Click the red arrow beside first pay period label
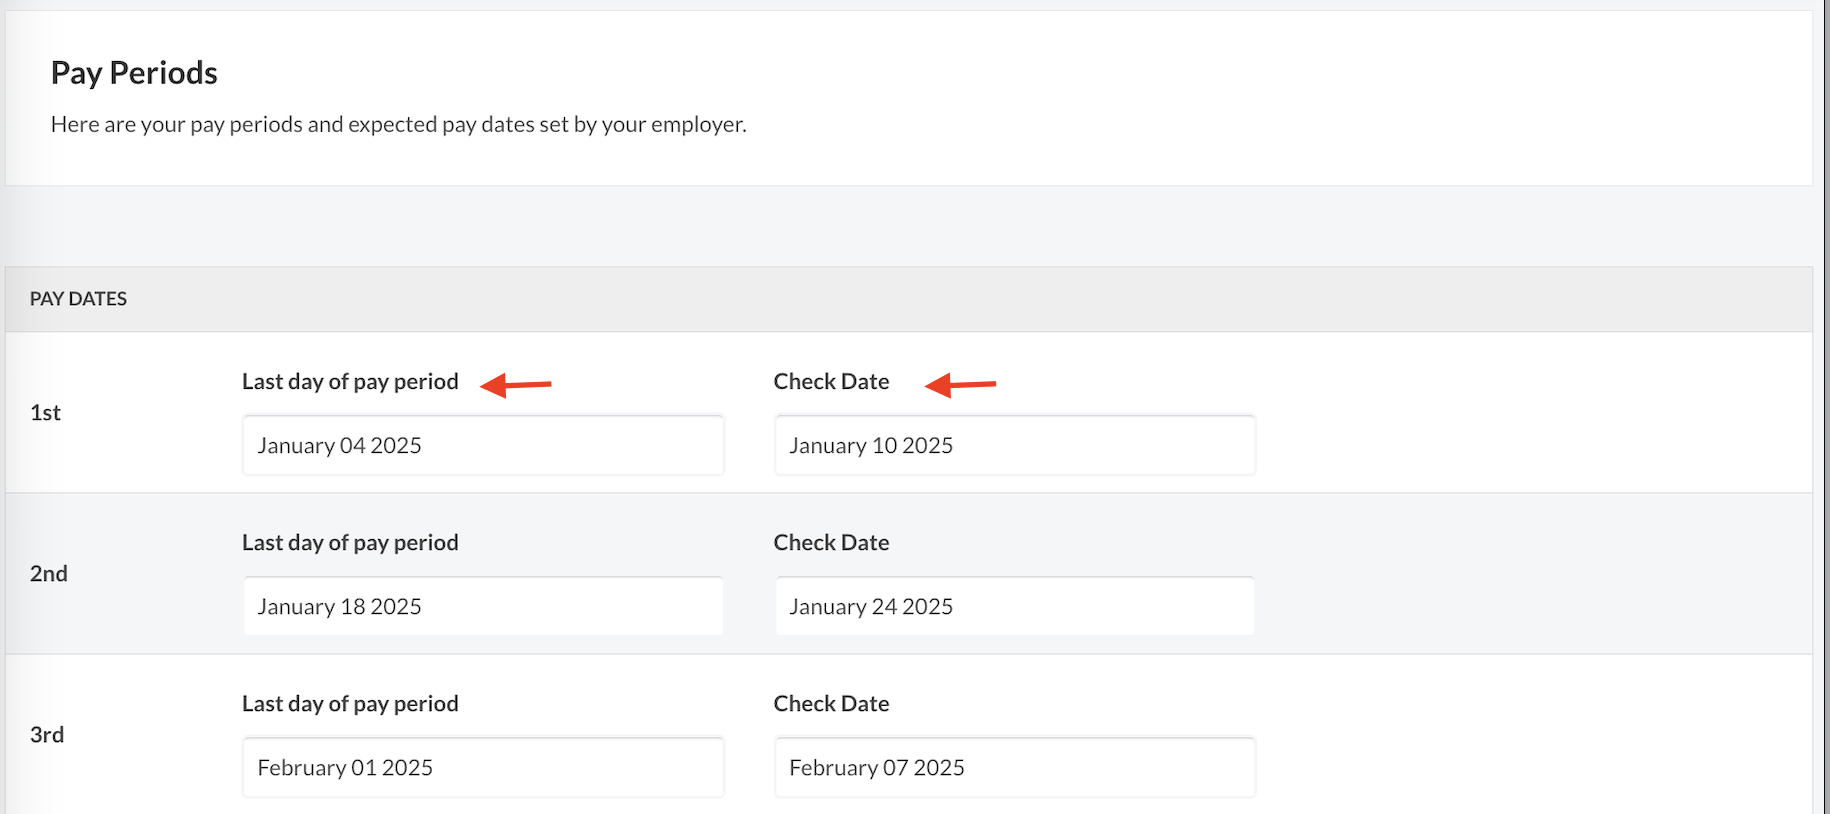 click(x=516, y=384)
